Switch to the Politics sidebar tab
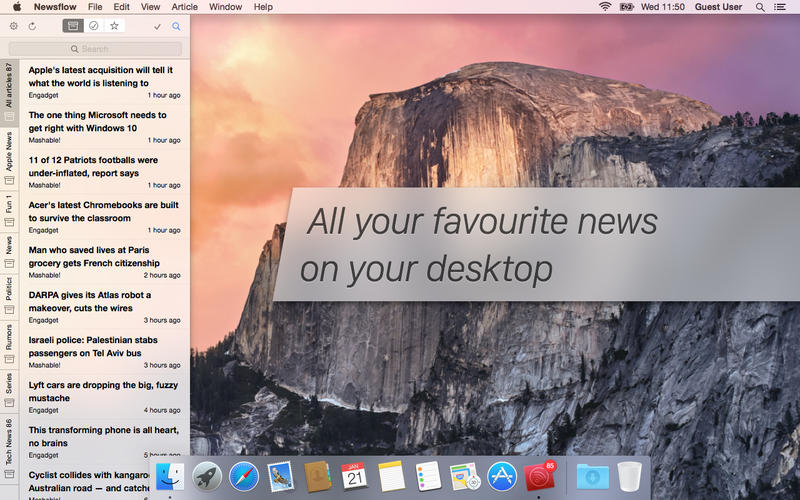This screenshot has width=800, height=500. pyautogui.click(x=9, y=295)
